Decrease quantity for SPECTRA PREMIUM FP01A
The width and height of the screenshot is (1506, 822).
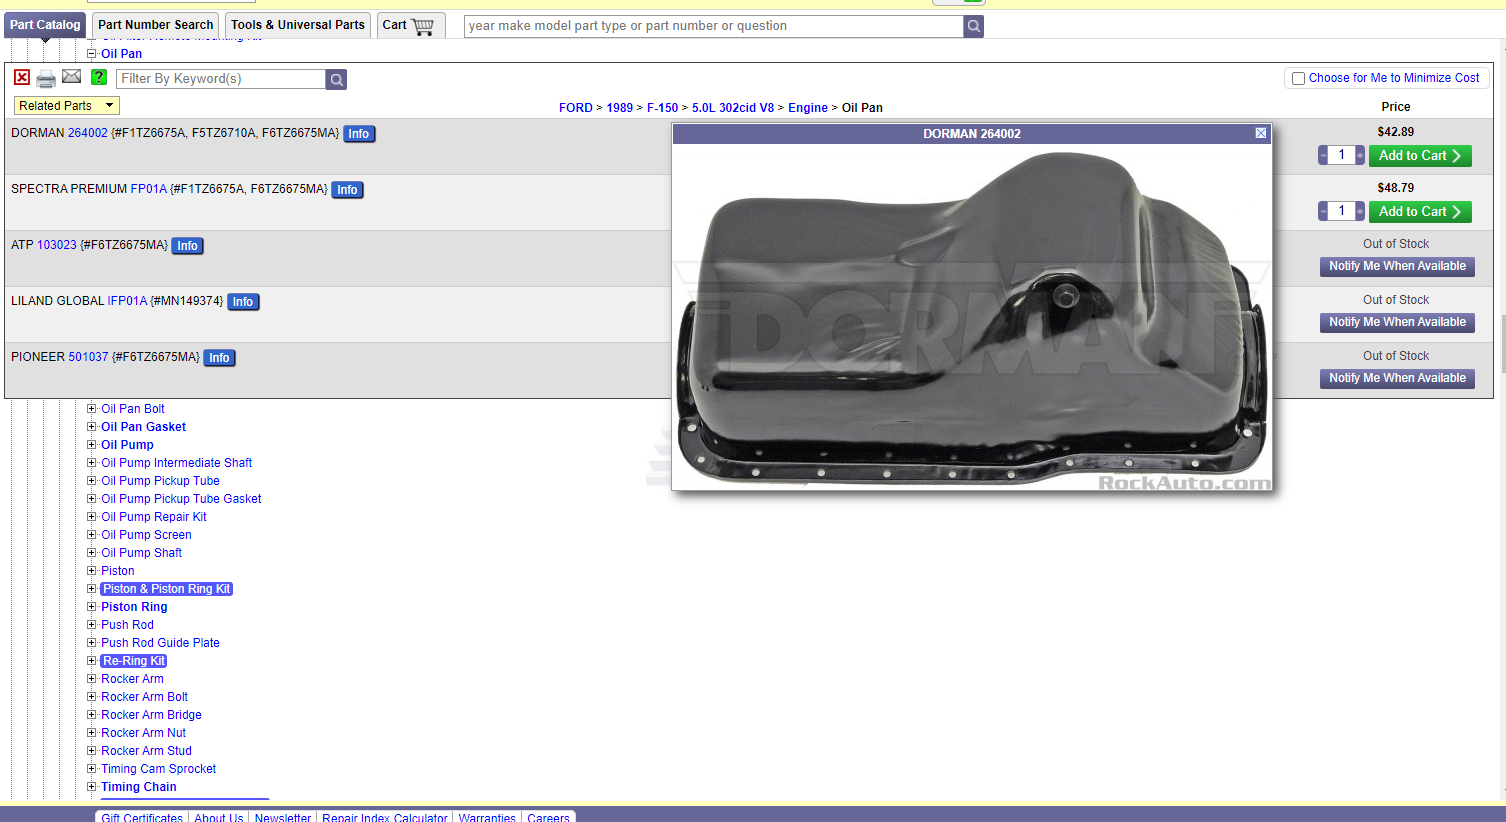(x=1323, y=211)
